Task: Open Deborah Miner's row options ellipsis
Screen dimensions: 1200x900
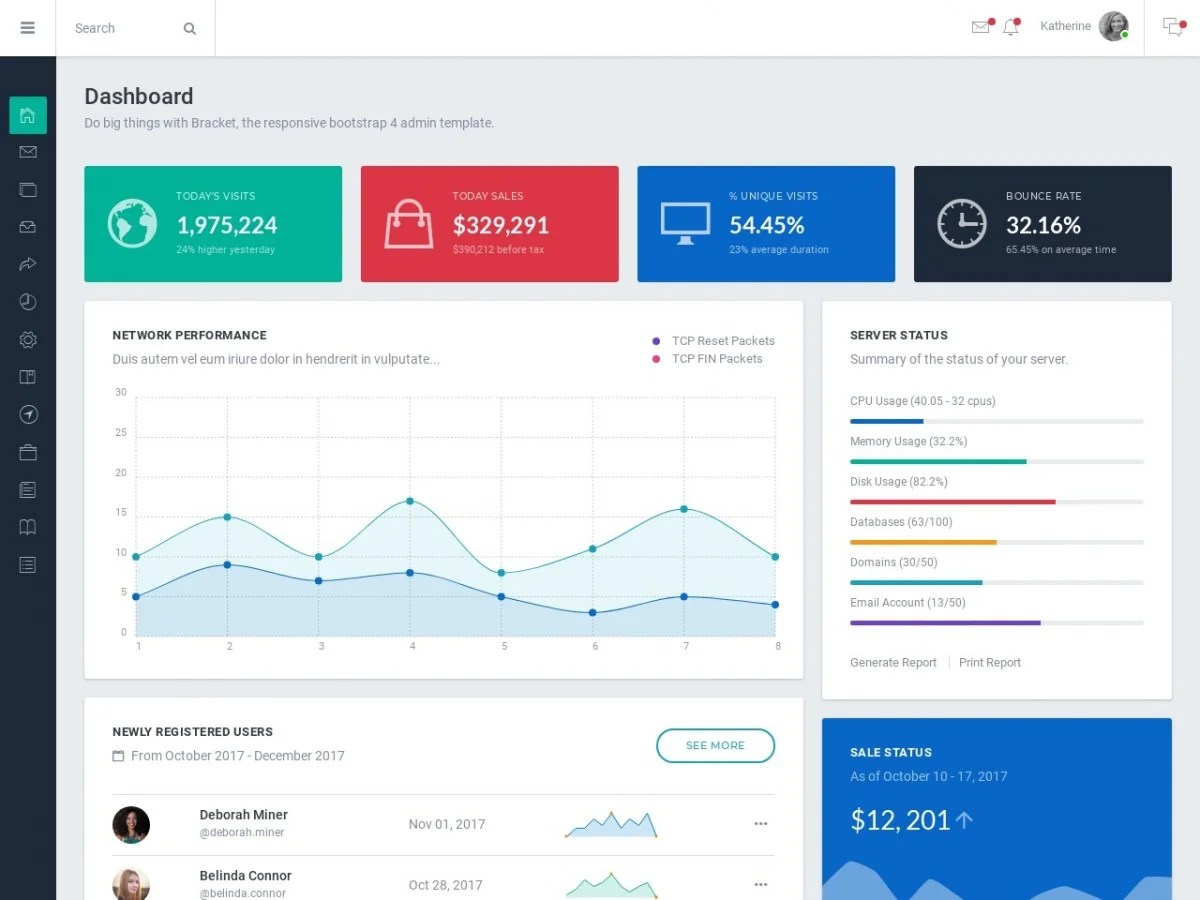Action: tap(760, 824)
